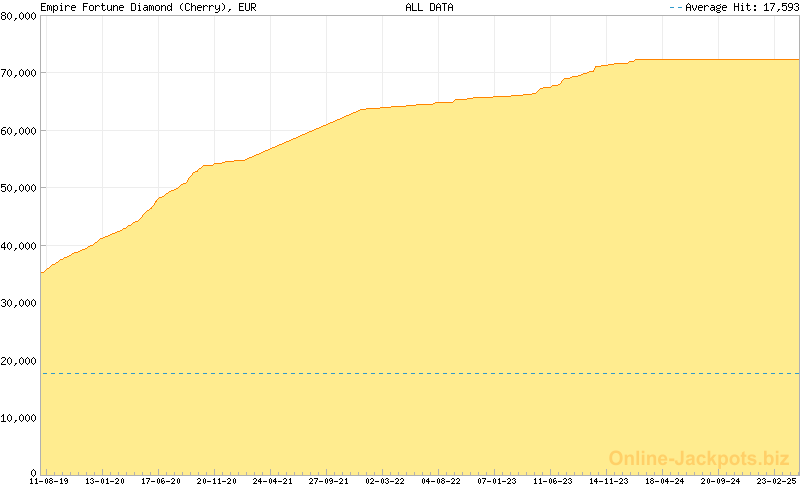This screenshot has width=800, height=490.
Task: Click the 20-11-20 date on x-axis
Action: [x=216, y=481]
